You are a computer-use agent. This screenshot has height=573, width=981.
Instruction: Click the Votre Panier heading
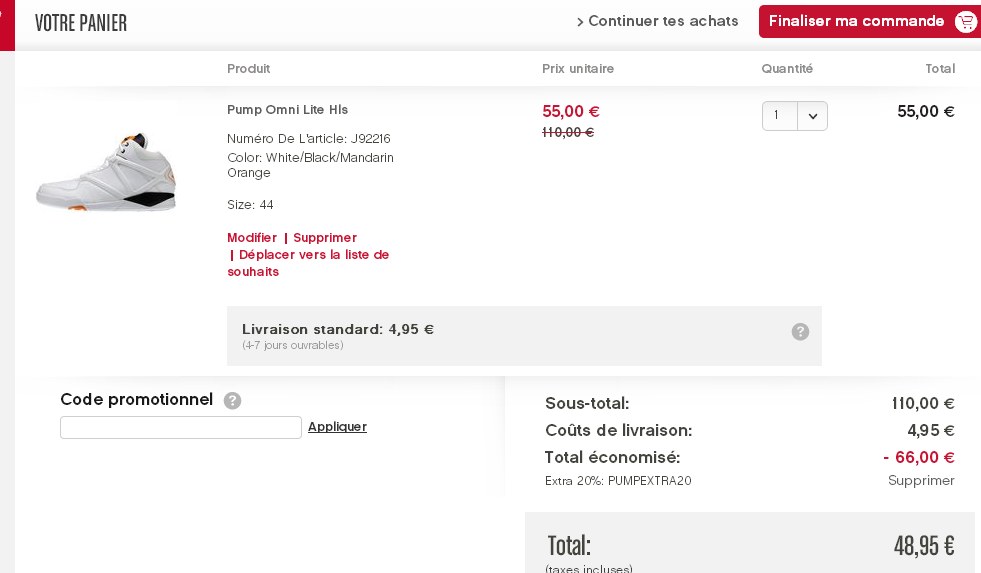point(81,23)
